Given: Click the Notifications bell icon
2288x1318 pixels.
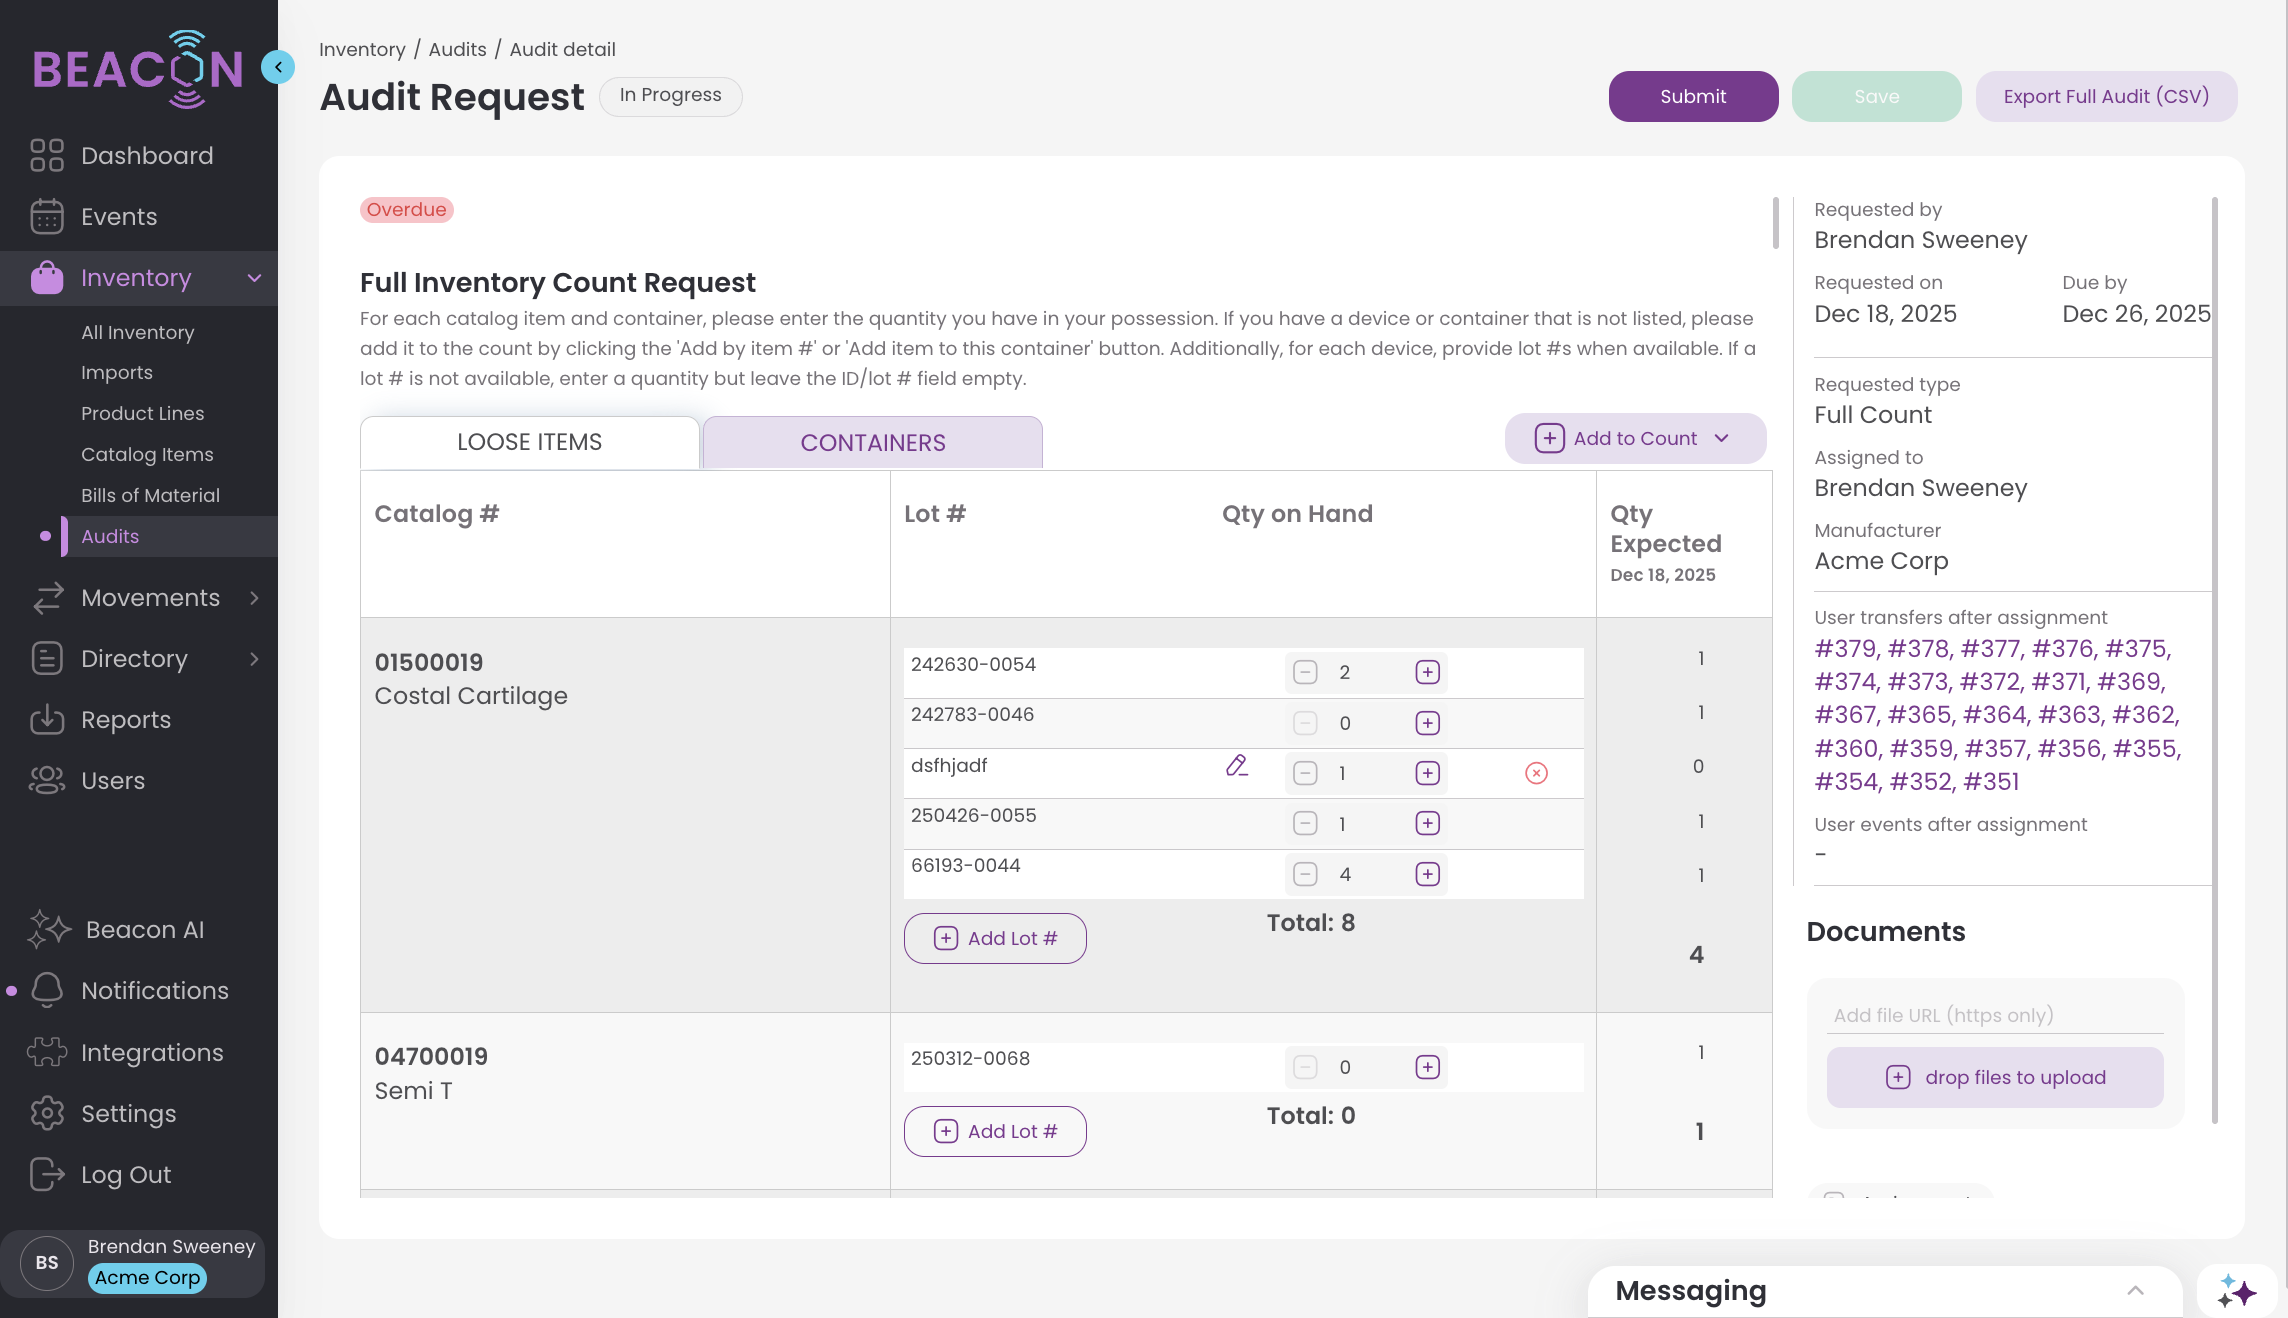Looking at the screenshot, I should click(47, 990).
